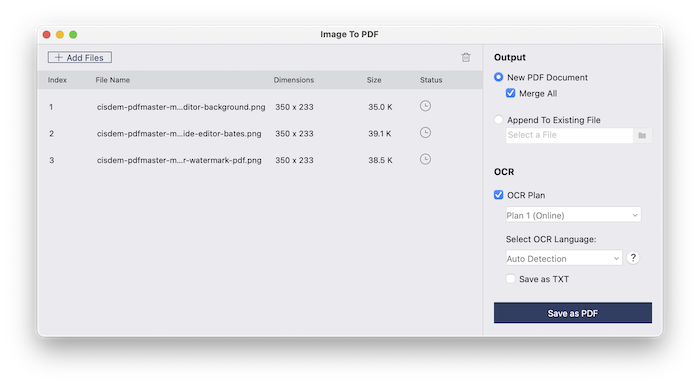Click the green fullscreen window button
The width and height of the screenshot is (700, 386).
pyautogui.click(x=73, y=34)
